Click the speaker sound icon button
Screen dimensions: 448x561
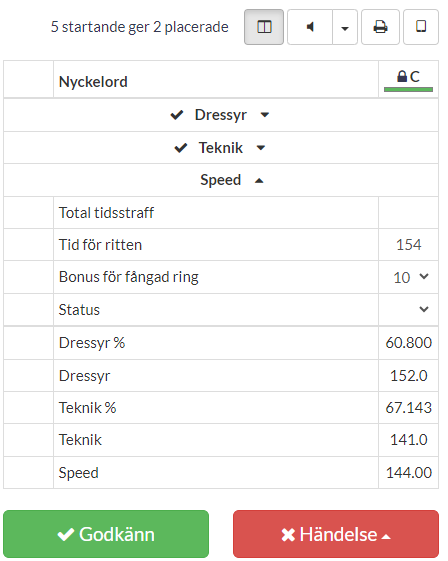[310, 27]
